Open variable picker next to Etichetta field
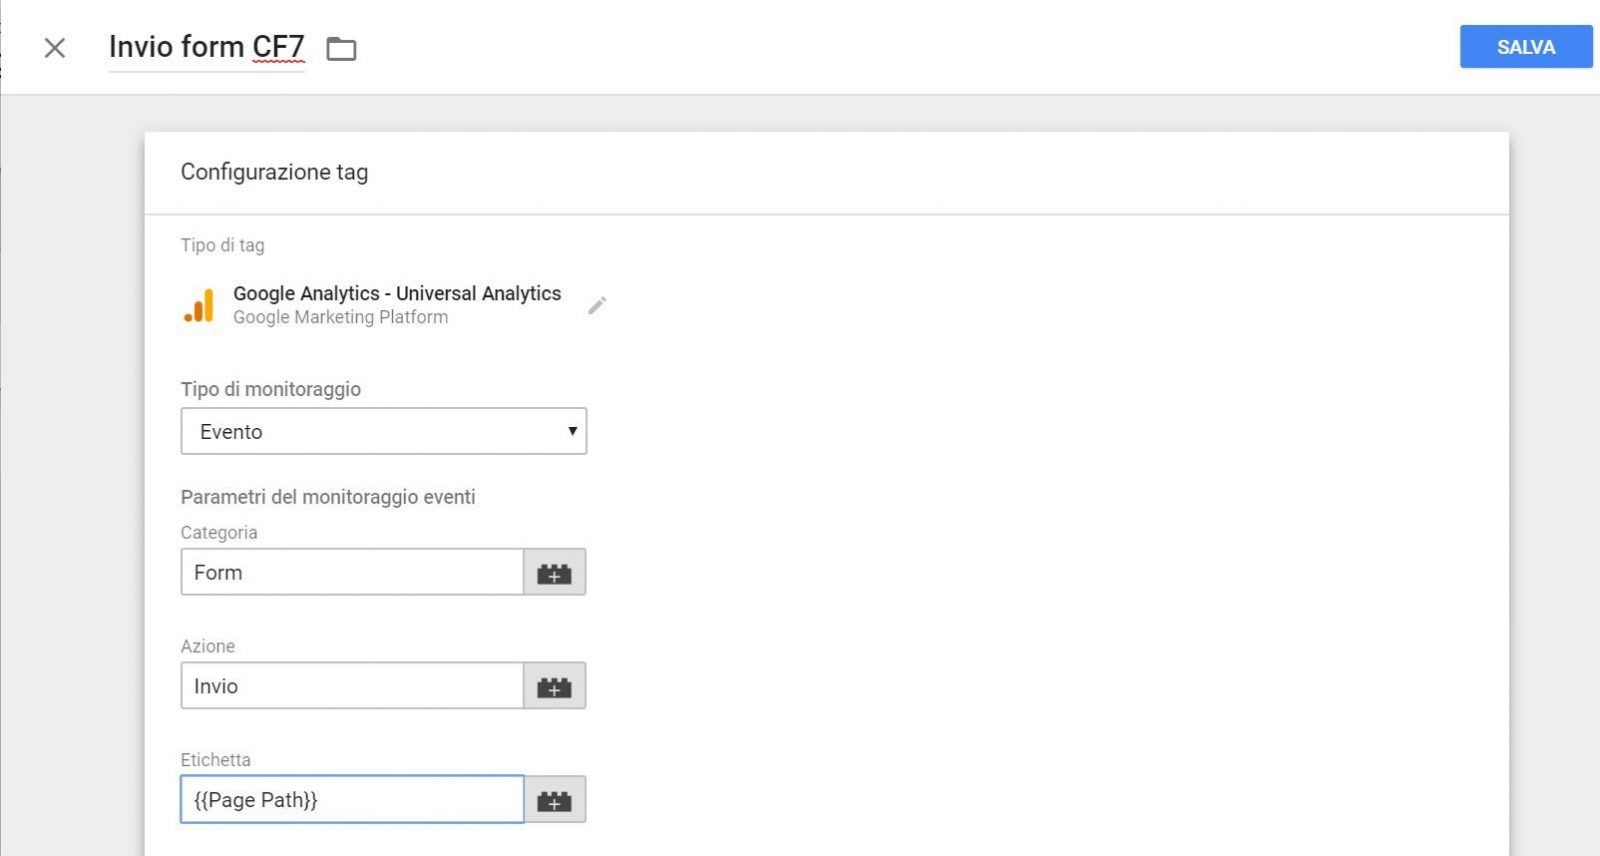This screenshot has height=856, width=1600. click(x=554, y=801)
